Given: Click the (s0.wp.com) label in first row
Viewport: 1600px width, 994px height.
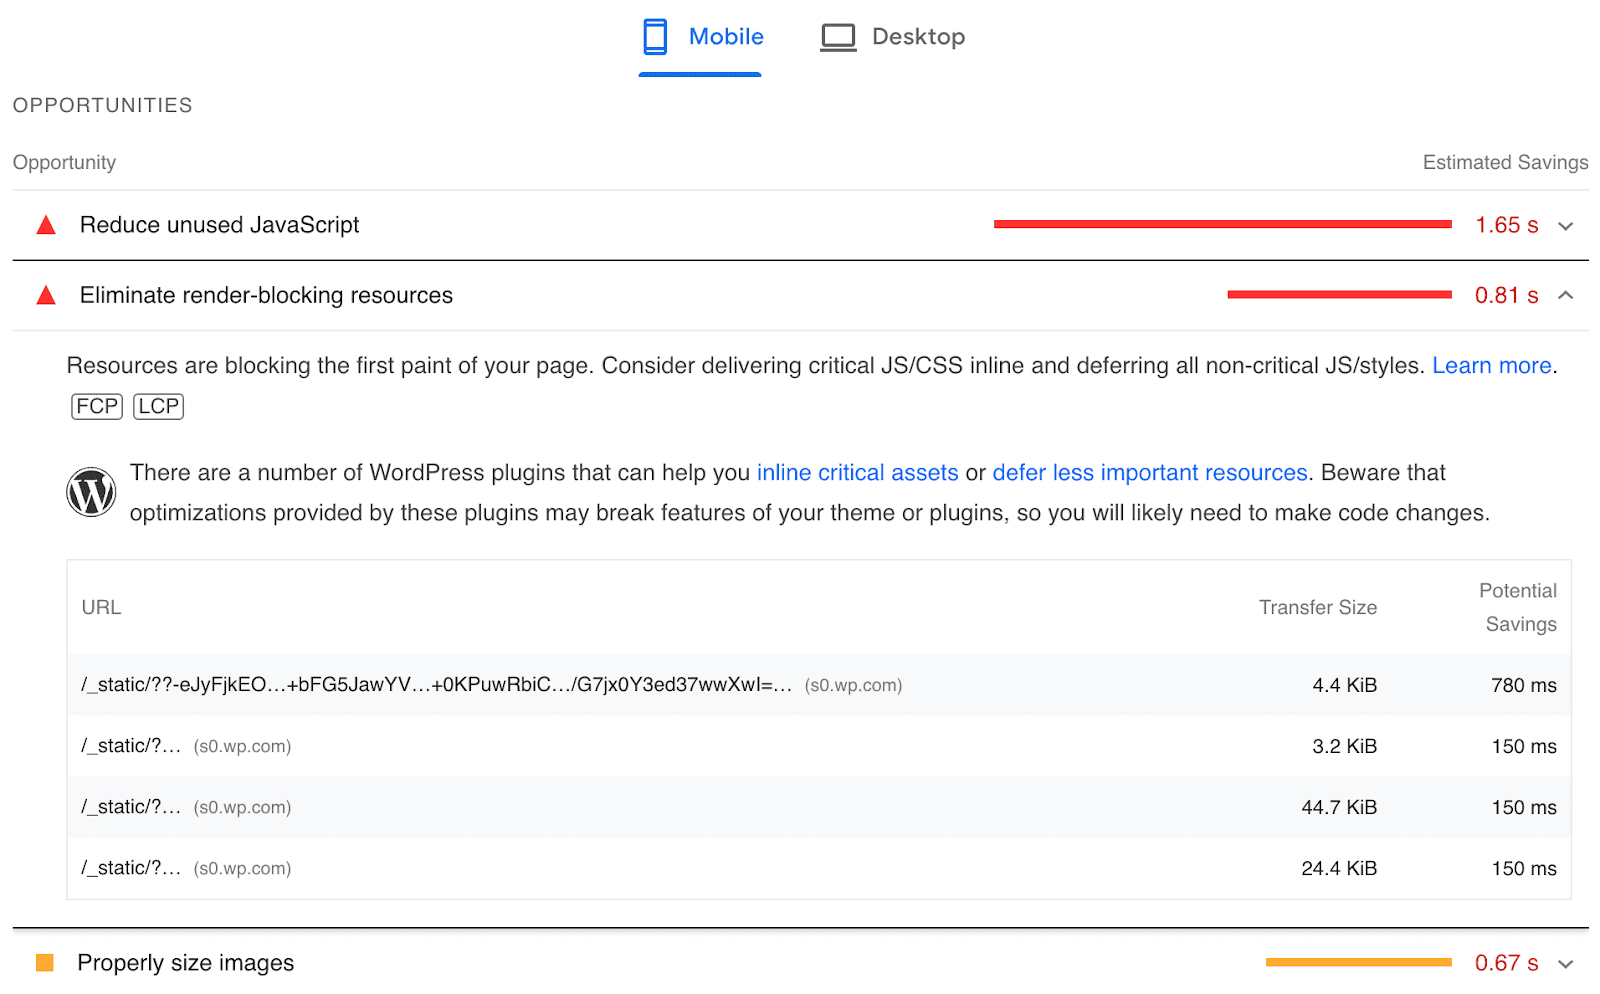Looking at the screenshot, I should (853, 685).
